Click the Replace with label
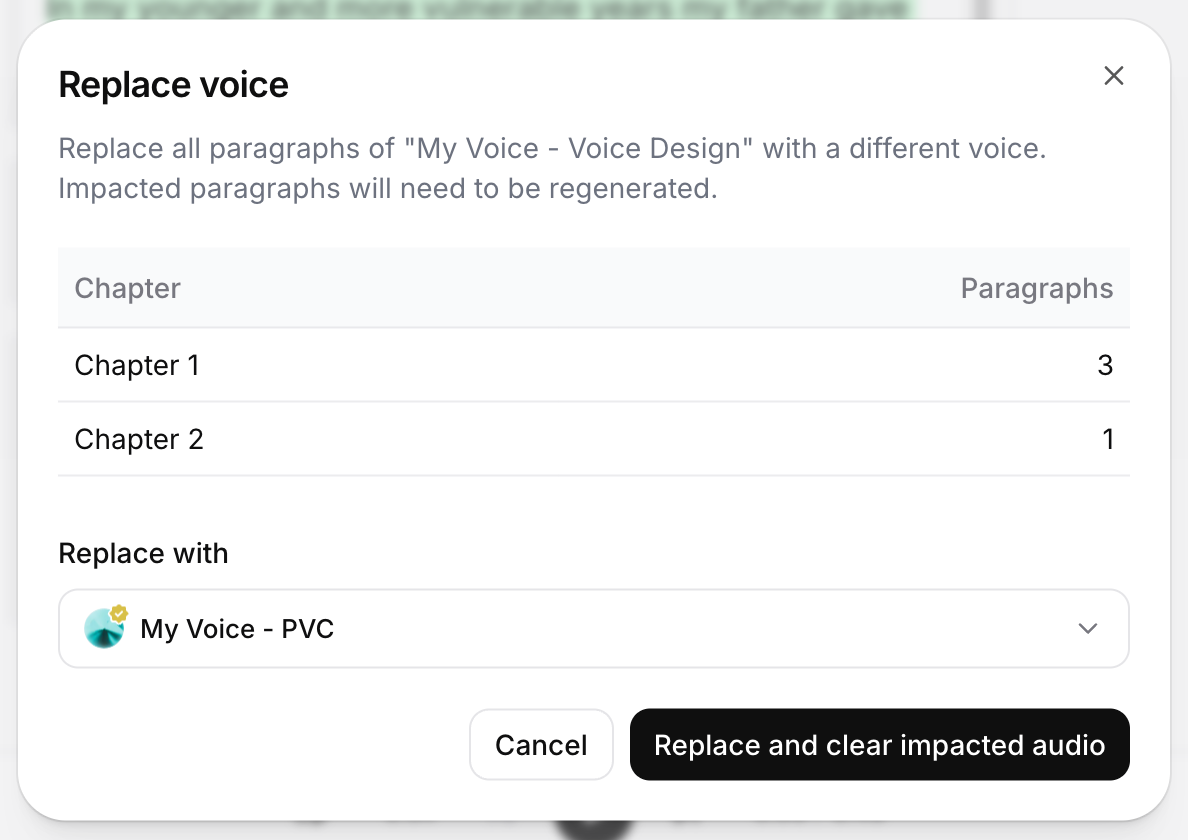 143,554
